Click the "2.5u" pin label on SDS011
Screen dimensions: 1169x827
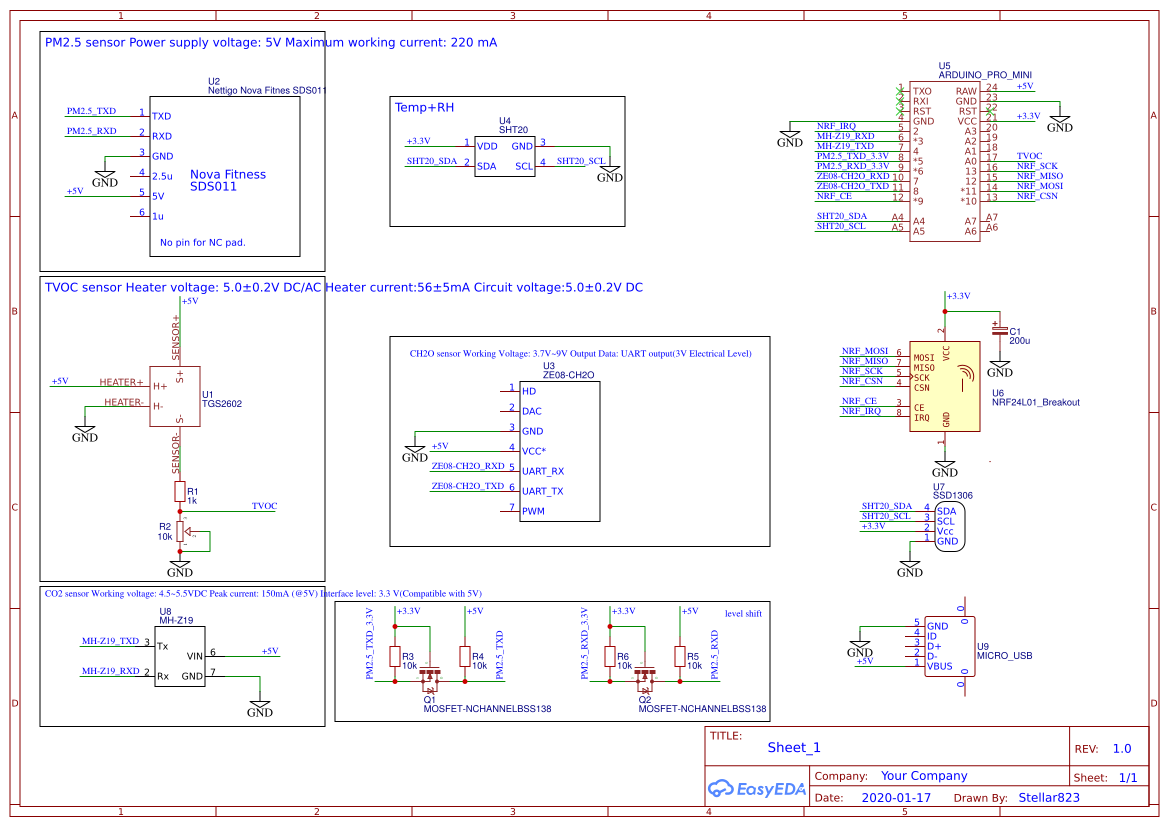pyautogui.click(x=163, y=177)
